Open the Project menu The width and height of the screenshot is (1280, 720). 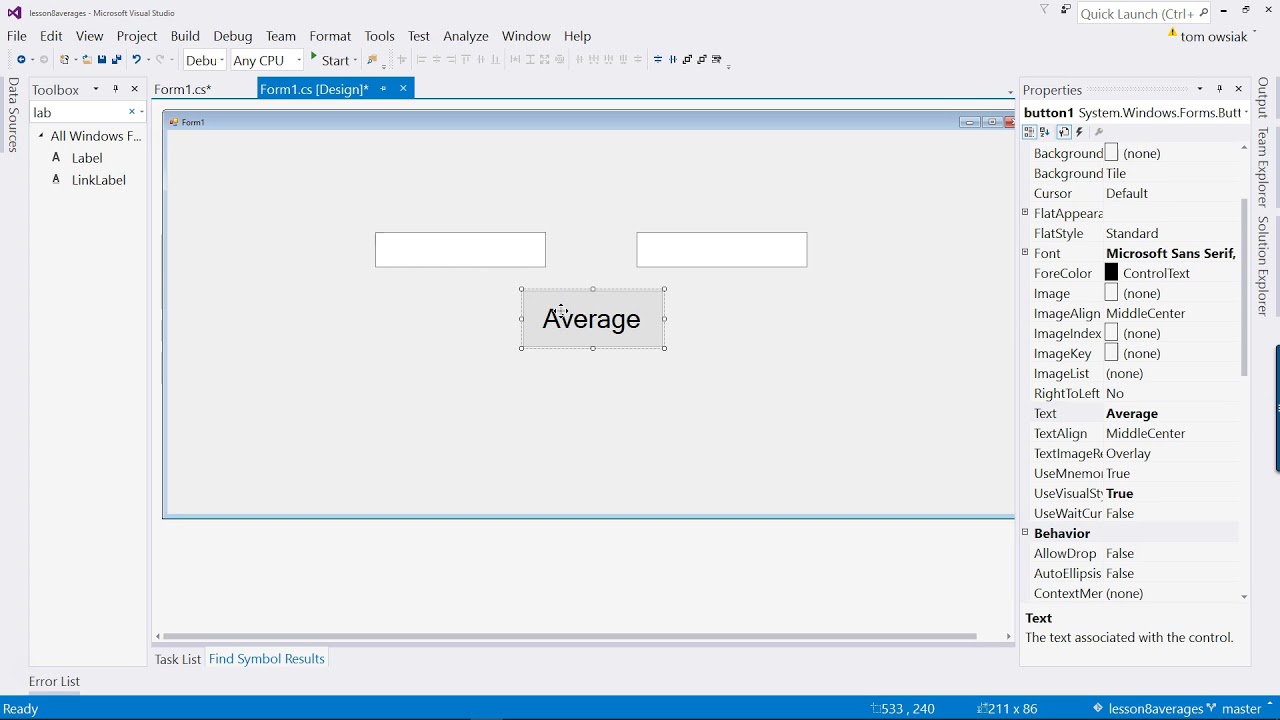(137, 36)
